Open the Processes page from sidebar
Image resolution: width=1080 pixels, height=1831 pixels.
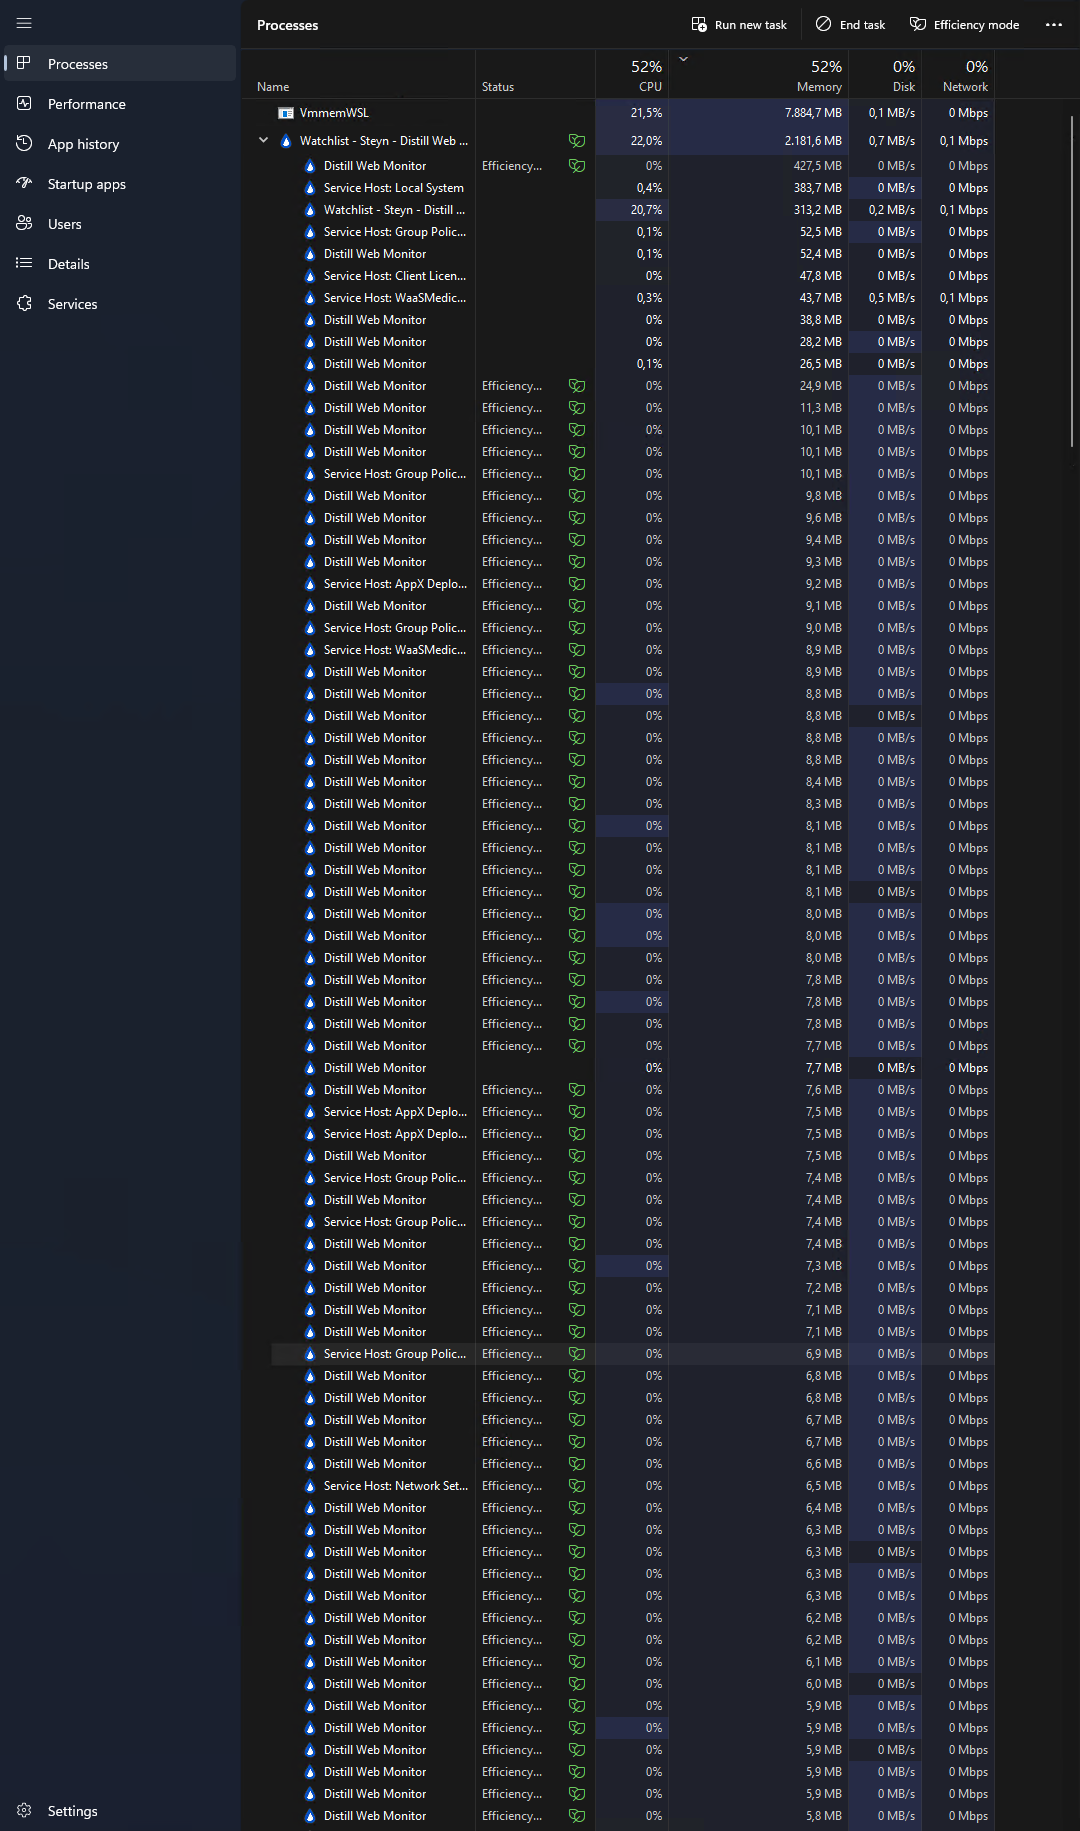(x=120, y=63)
